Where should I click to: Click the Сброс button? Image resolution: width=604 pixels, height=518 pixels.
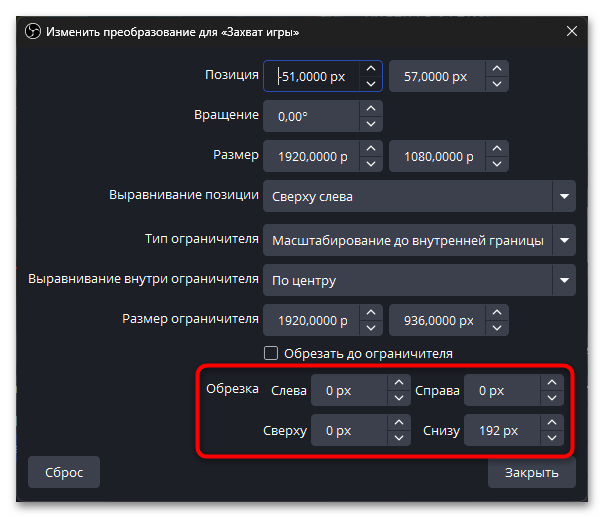coord(64,472)
